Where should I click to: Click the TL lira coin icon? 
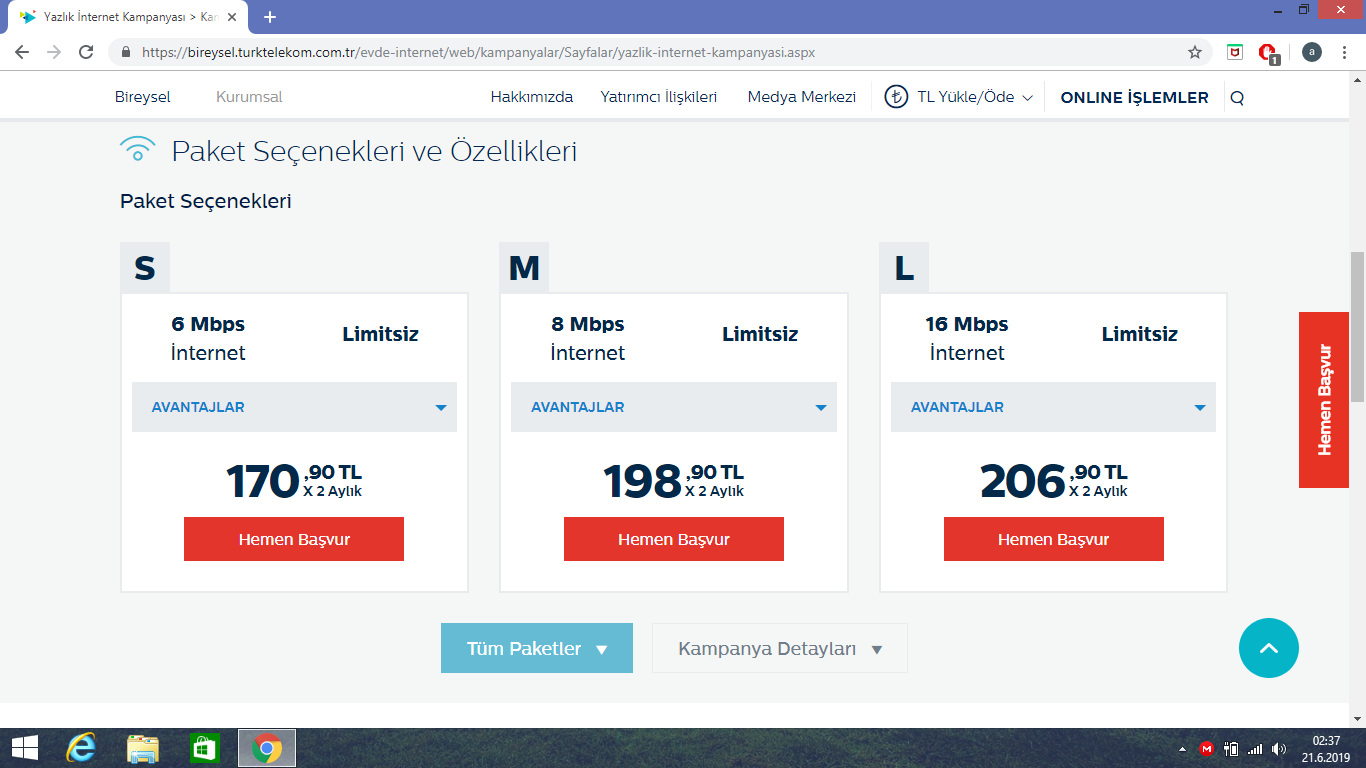click(x=897, y=97)
